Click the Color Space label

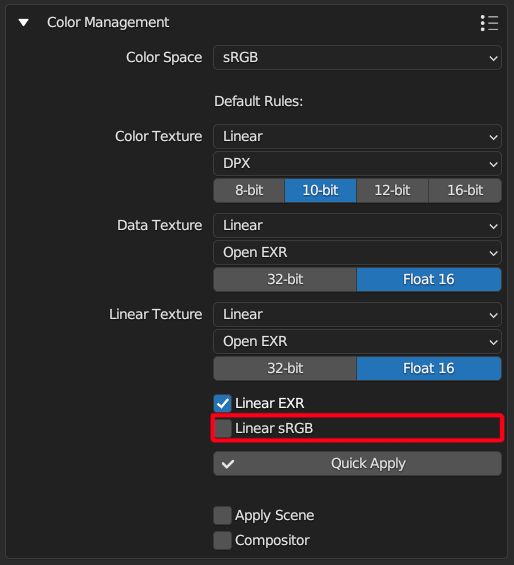coord(164,58)
